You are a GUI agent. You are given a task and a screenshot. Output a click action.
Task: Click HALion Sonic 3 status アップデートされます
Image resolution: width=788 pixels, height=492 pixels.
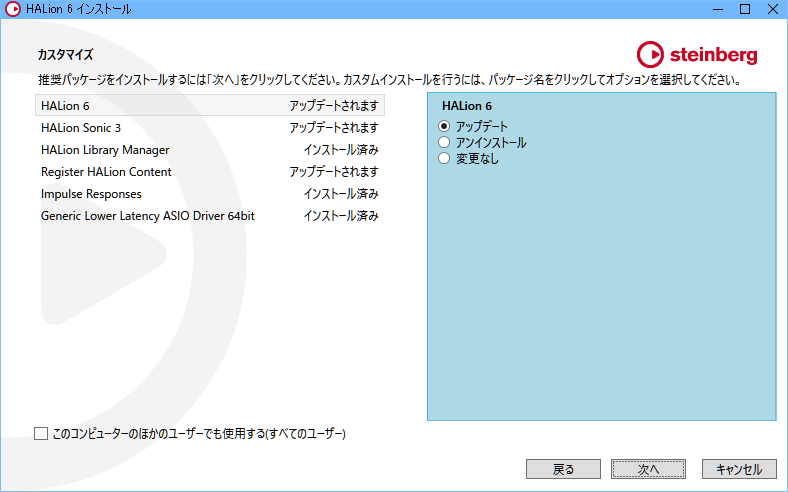click(334, 128)
